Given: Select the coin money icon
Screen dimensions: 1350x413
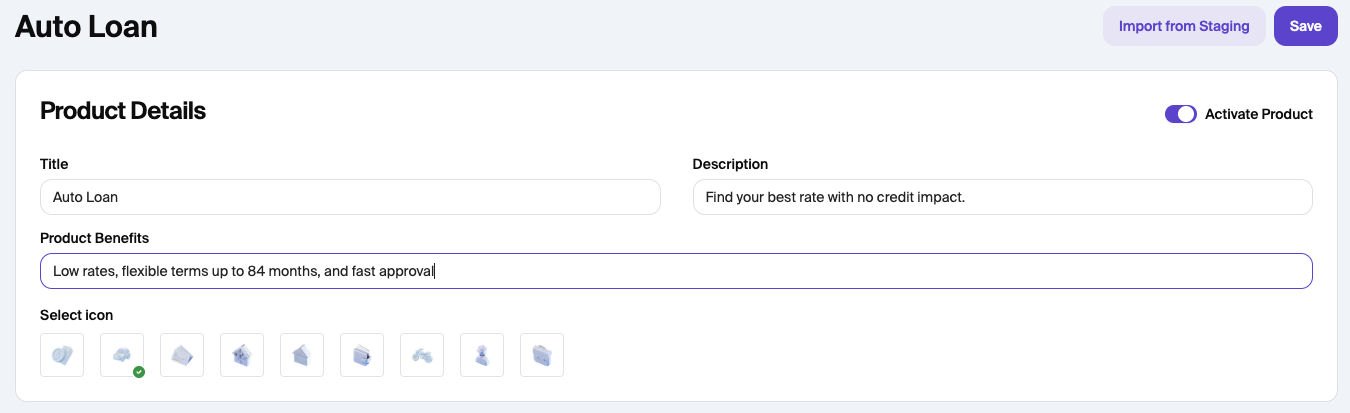Looking at the screenshot, I should [x=62, y=355].
